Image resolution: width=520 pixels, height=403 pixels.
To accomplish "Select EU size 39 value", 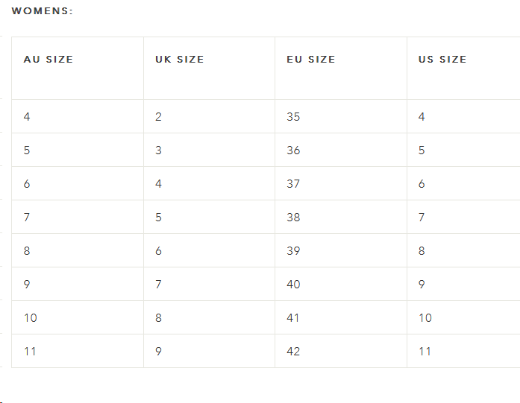I will click(x=293, y=251).
